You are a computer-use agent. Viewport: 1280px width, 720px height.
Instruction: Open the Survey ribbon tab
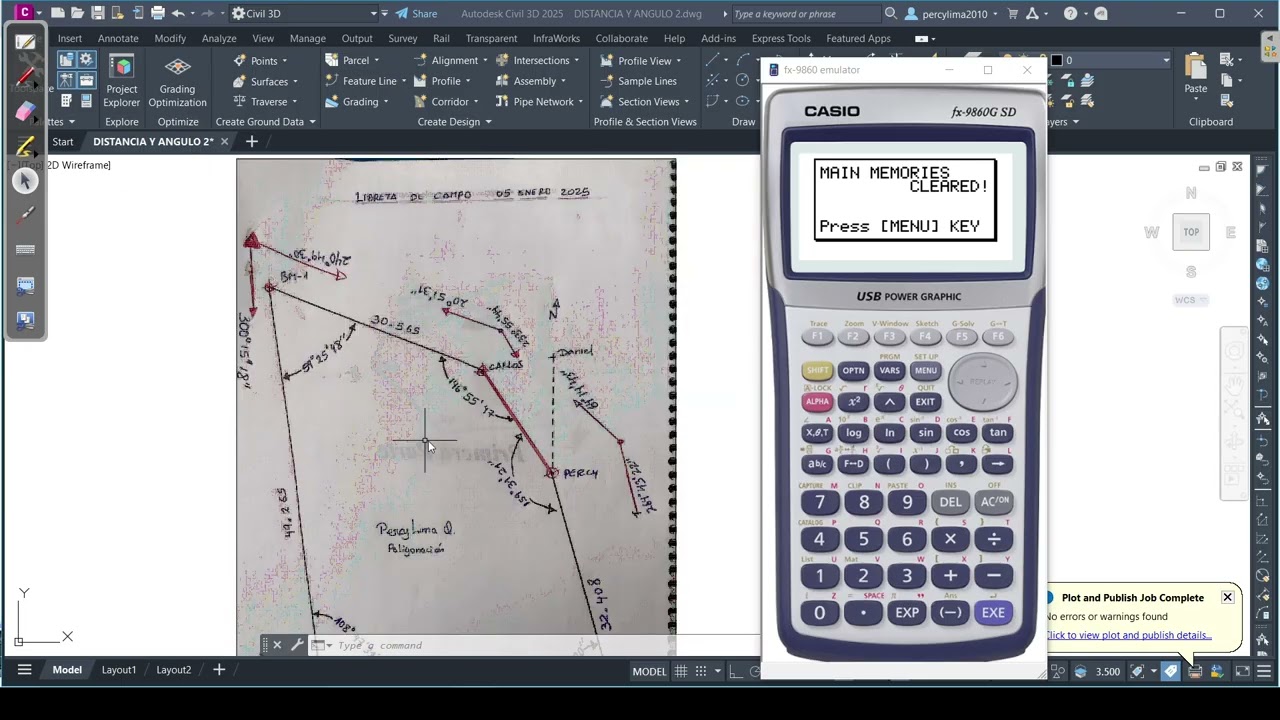pos(403,38)
